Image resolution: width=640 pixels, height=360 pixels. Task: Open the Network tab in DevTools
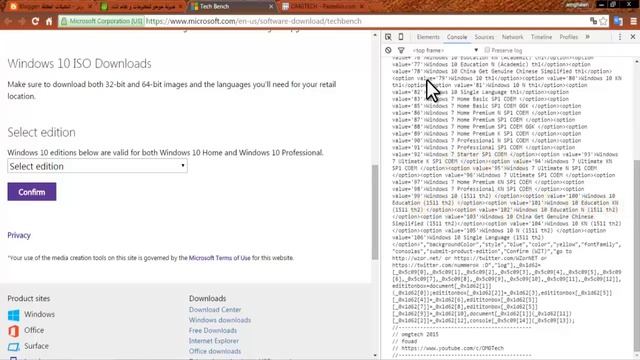point(512,37)
